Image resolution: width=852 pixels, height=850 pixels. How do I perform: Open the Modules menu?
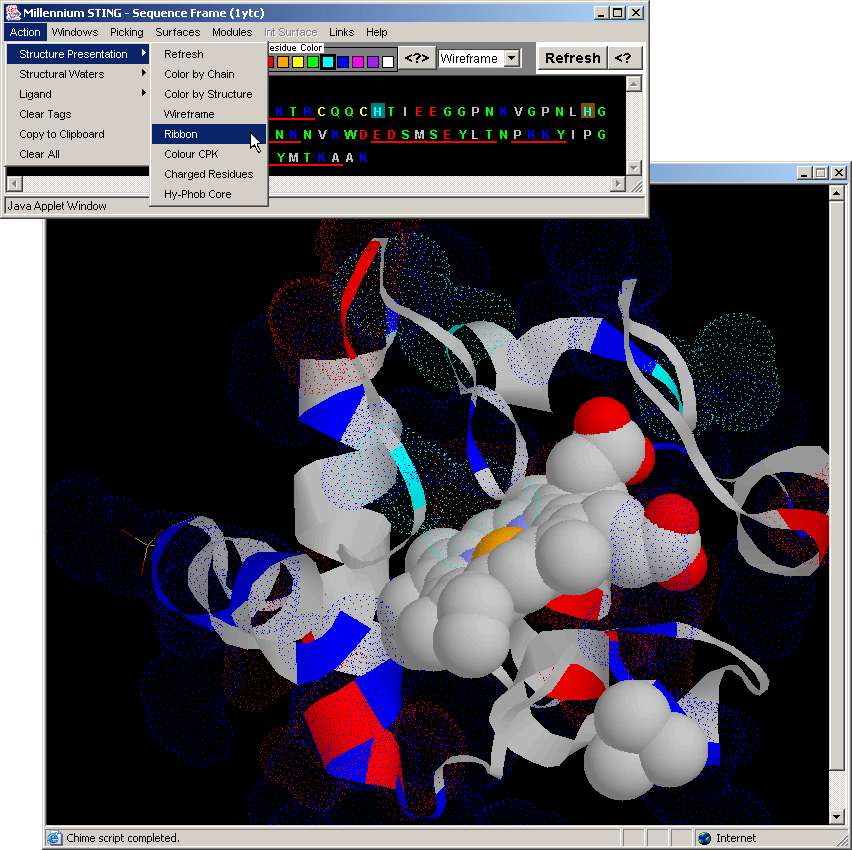point(232,32)
